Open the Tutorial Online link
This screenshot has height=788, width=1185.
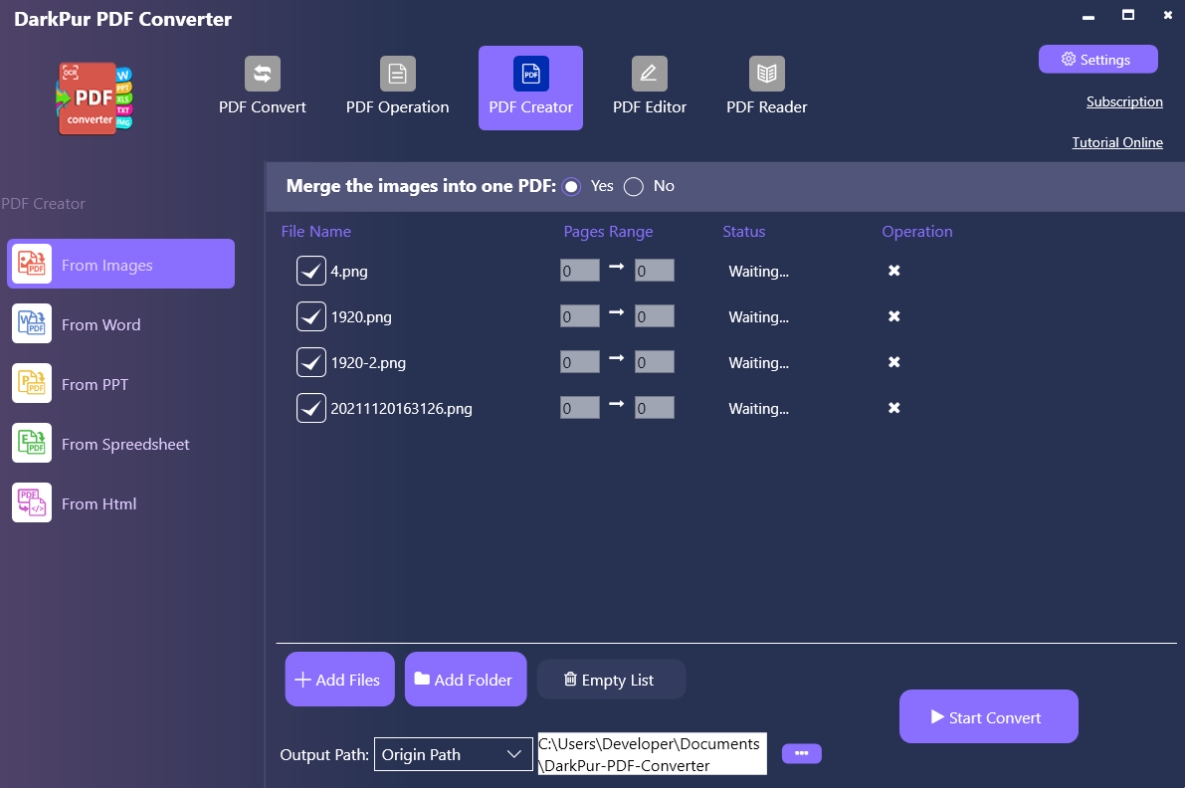point(1117,143)
